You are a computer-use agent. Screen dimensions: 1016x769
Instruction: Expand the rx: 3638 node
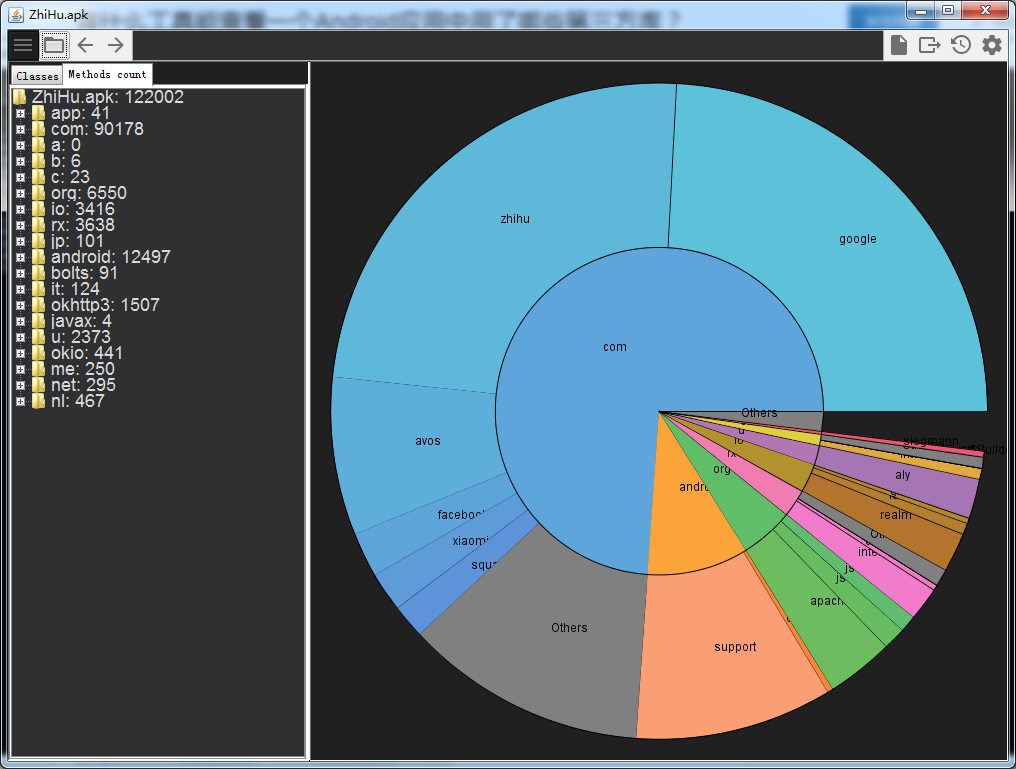tap(20, 225)
